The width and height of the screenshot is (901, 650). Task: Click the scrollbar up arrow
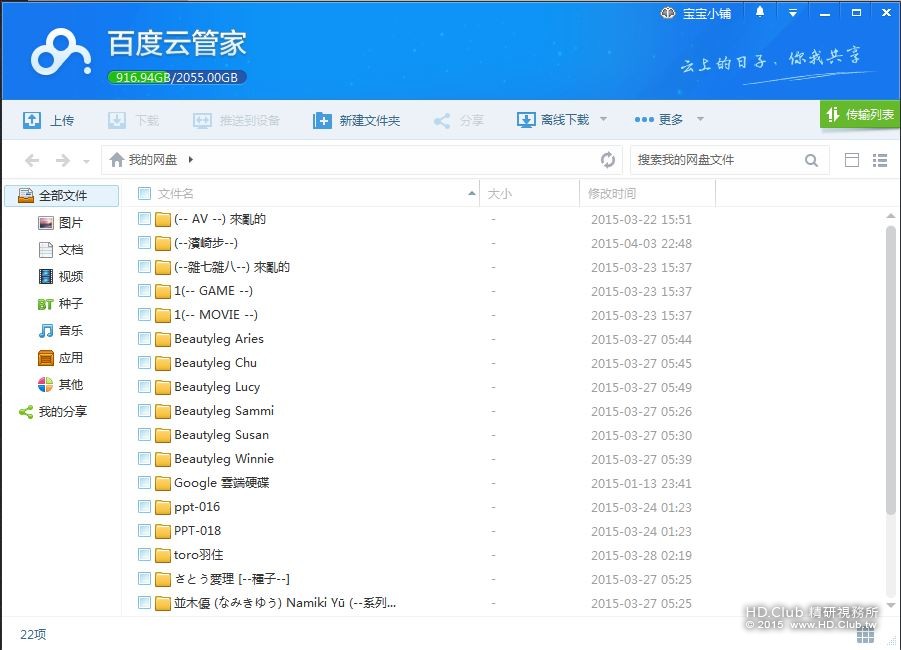coord(891,216)
